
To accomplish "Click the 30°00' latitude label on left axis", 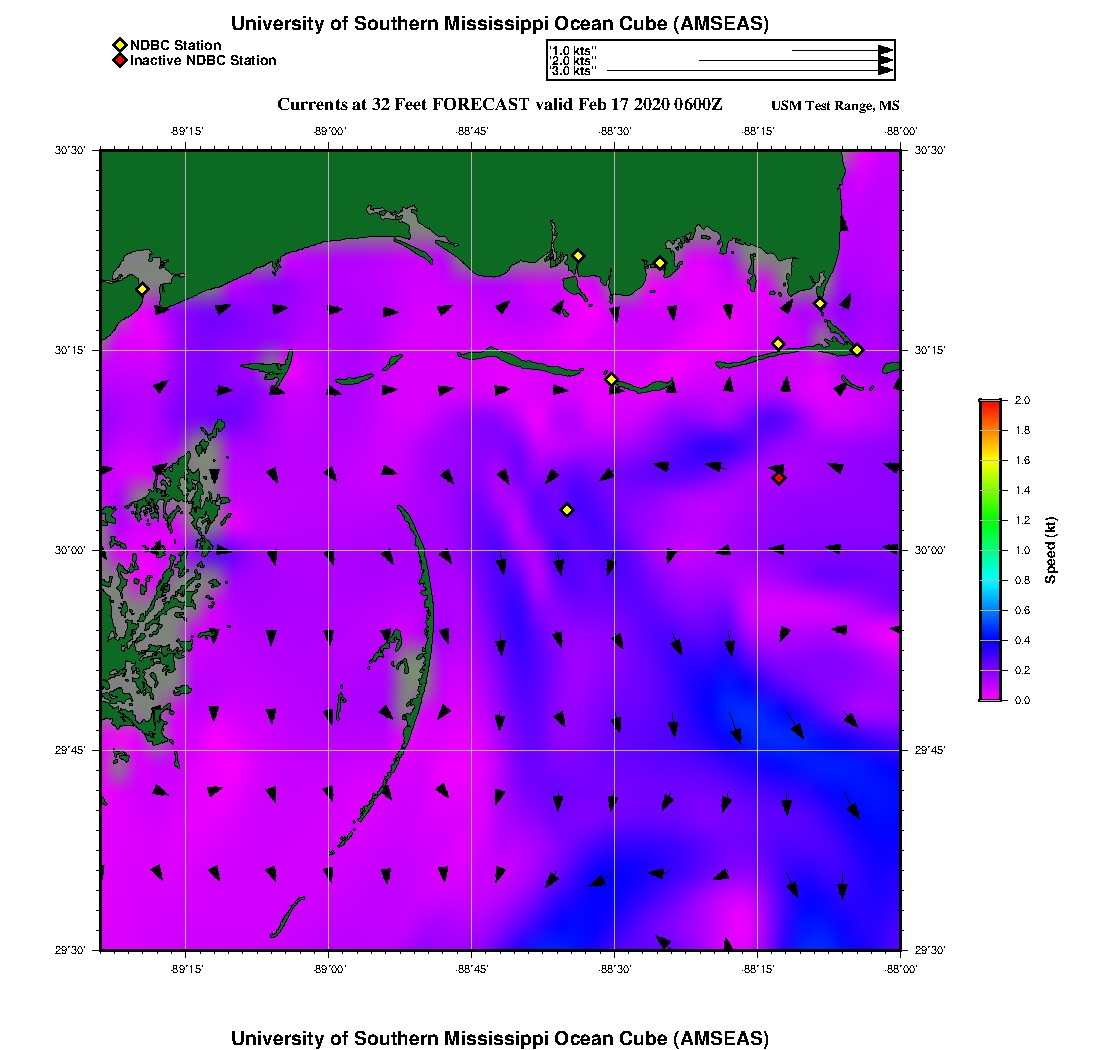I will (x=76, y=550).
